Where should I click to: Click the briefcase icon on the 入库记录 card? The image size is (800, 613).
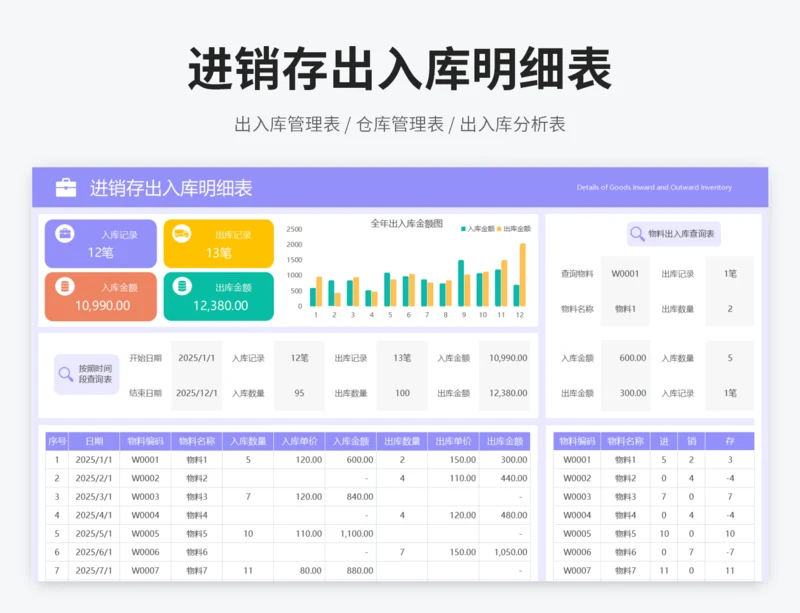(65, 234)
